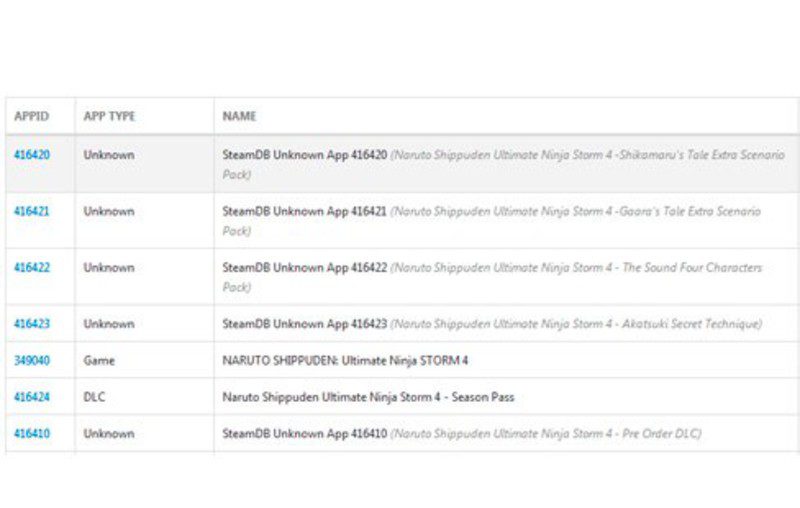Open the 349040 app ID link

click(31, 360)
